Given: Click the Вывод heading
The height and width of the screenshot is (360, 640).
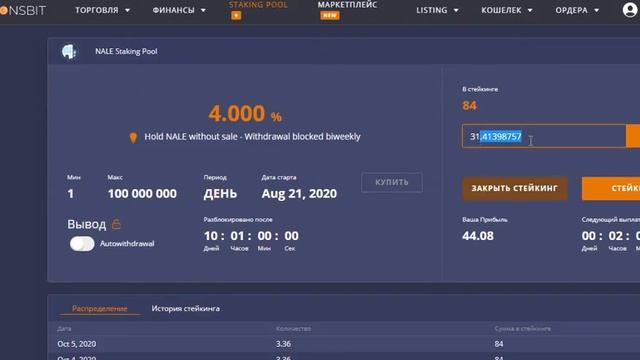Looking at the screenshot, I should (x=87, y=224).
